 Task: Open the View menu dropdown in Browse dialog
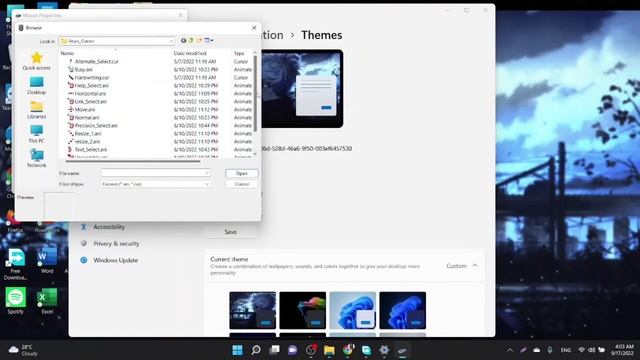click(209, 40)
